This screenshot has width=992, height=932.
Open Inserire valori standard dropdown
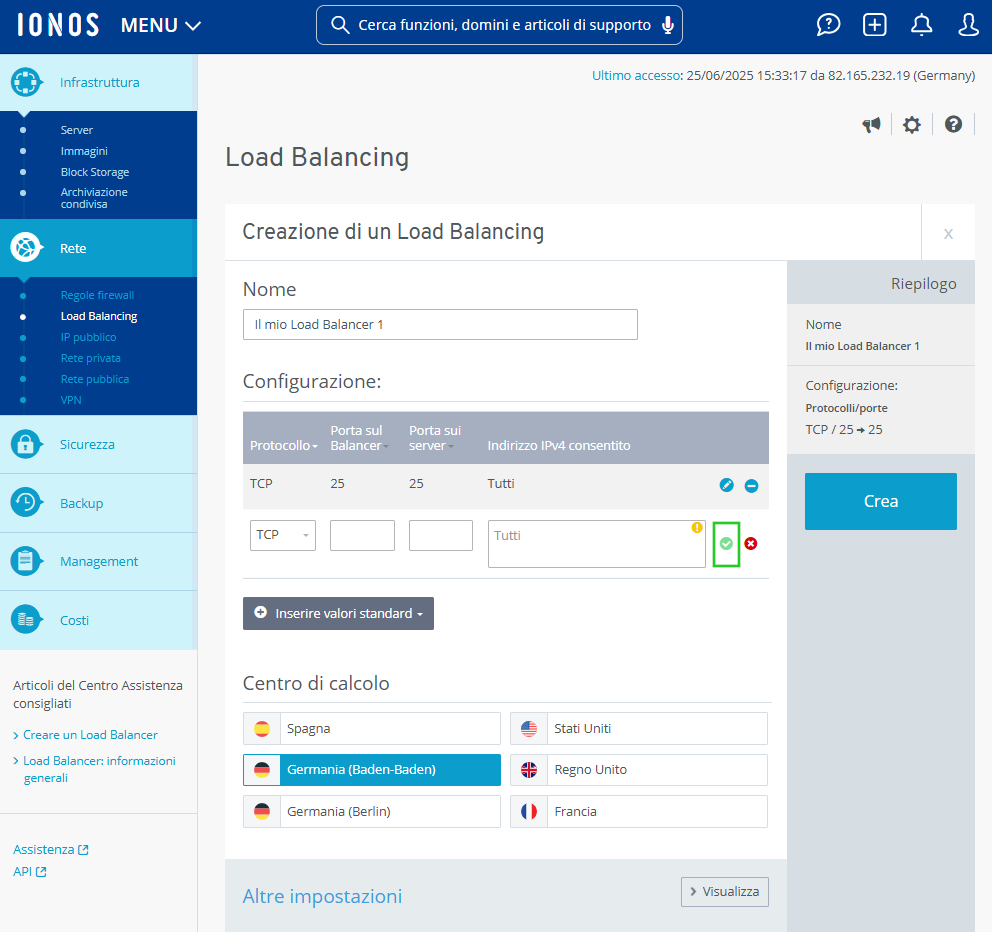[338, 614]
